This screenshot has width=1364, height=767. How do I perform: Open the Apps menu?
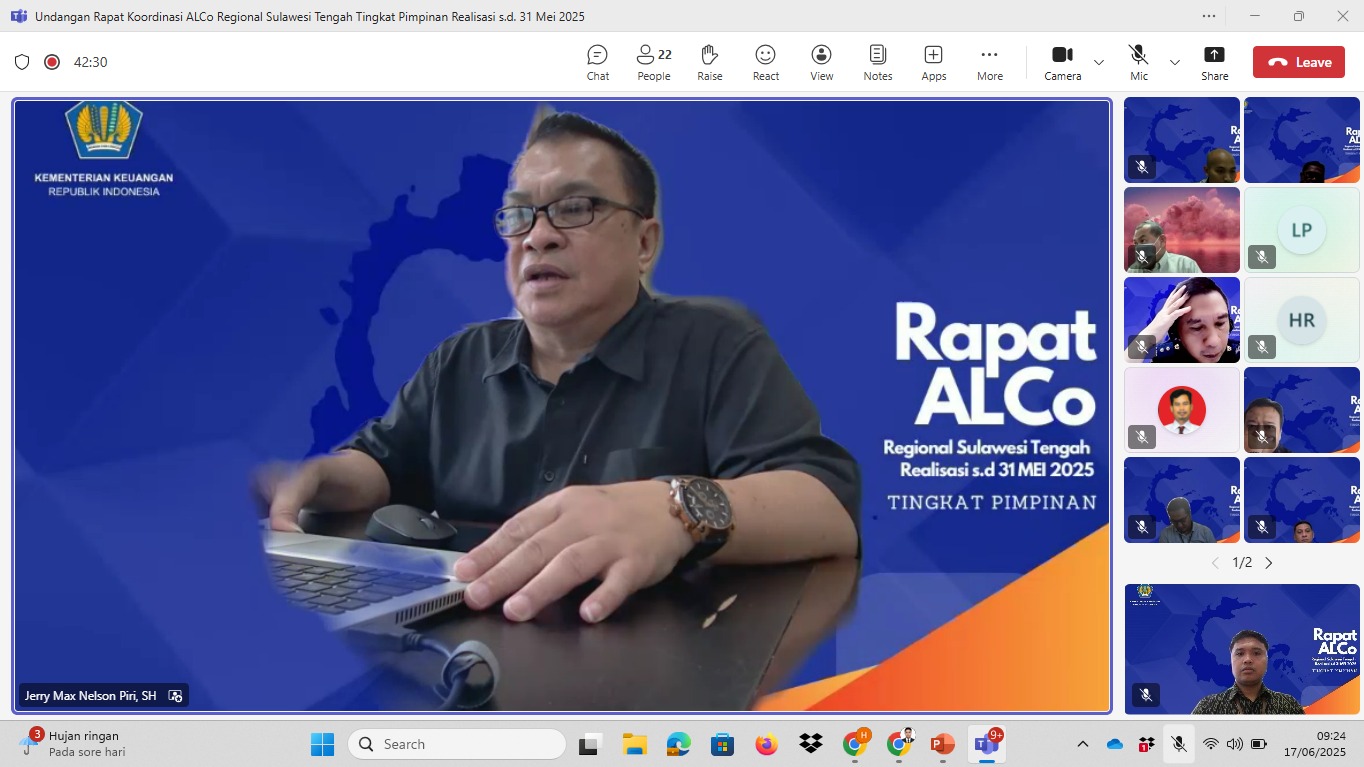tap(933, 62)
